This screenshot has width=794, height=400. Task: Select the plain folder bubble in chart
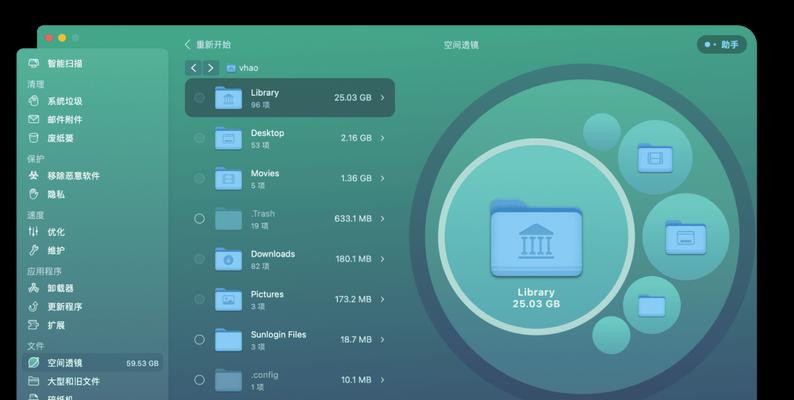pos(652,305)
